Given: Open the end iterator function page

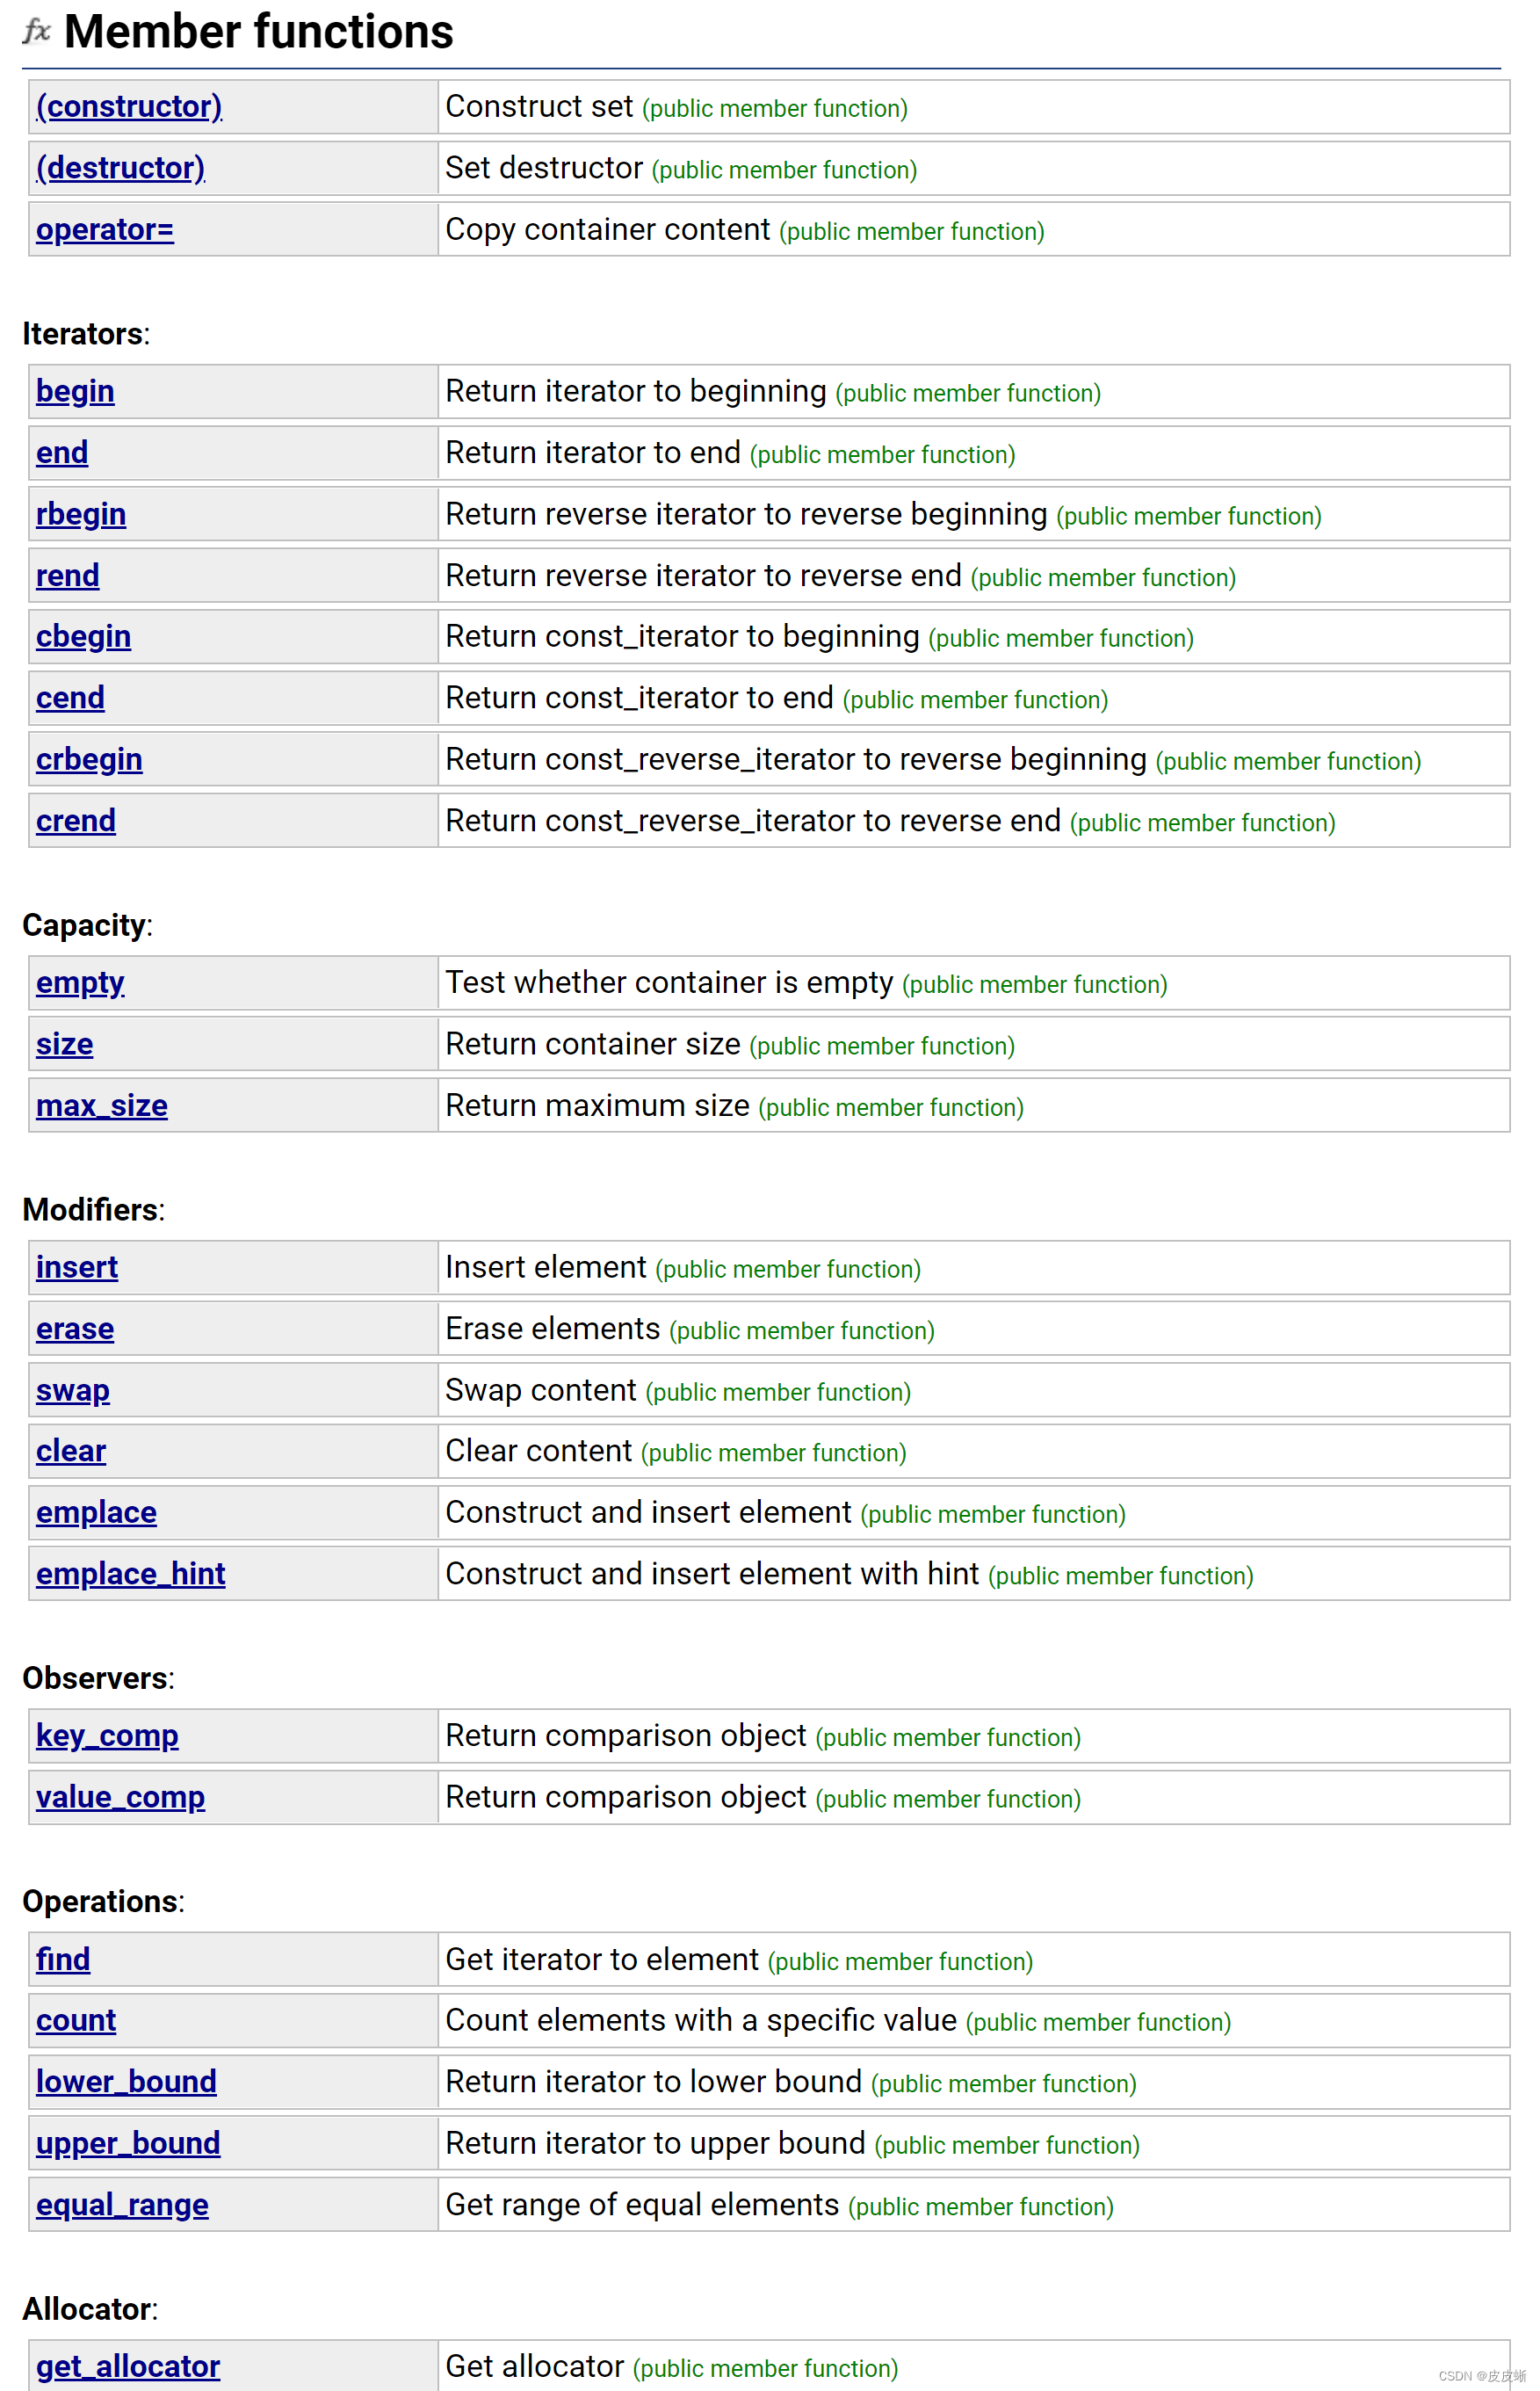Looking at the screenshot, I should click(x=61, y=452).
